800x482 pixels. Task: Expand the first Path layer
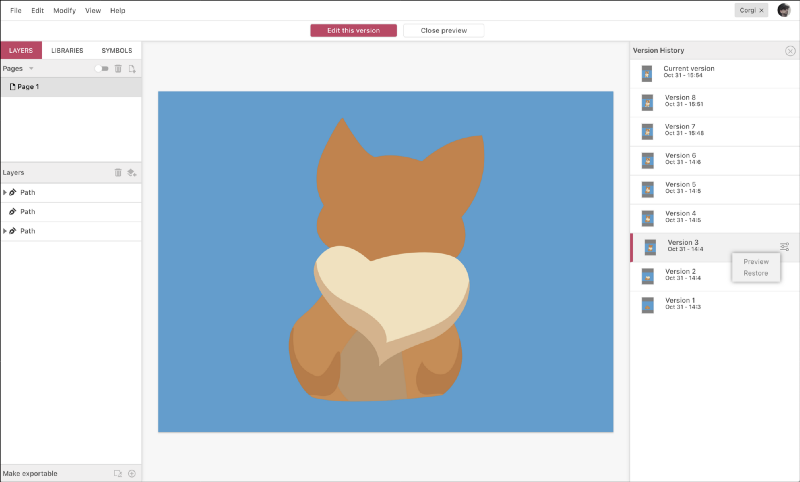[x=5, y=192]
